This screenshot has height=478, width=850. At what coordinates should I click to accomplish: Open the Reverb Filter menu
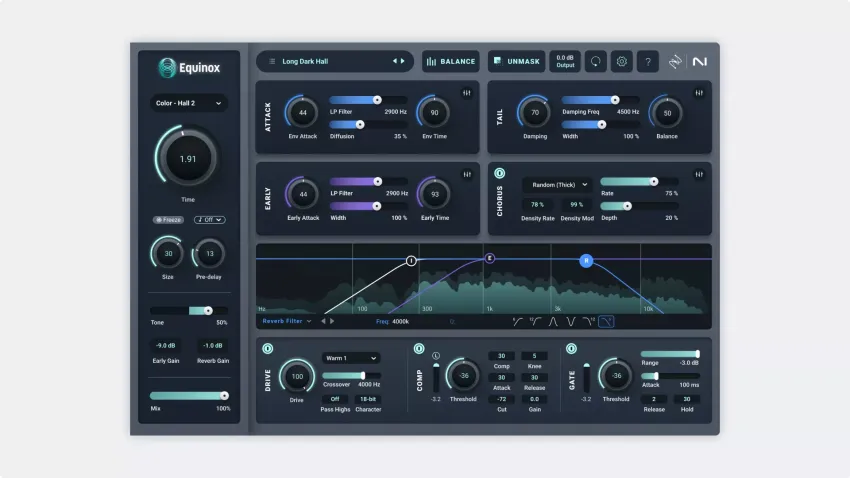click(286, 321)
